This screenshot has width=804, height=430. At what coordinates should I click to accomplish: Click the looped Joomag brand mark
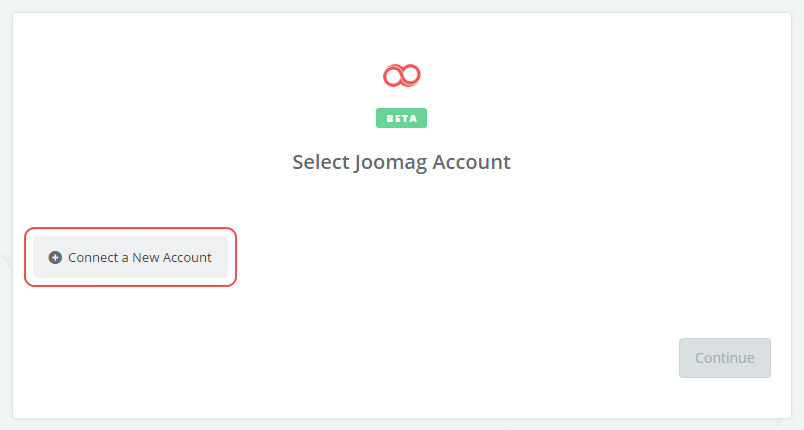[402, 75]
